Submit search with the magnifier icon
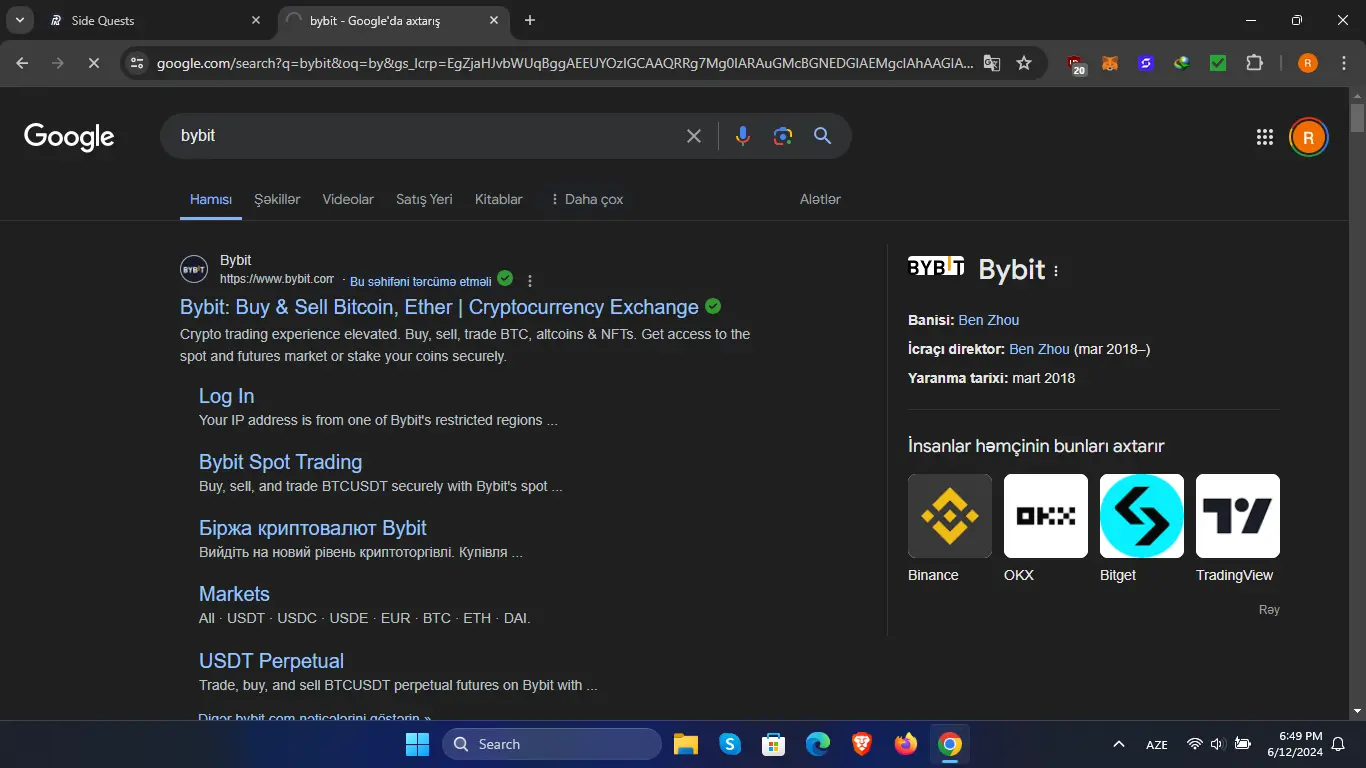Image resolution: width=1366 pixels, height=768 pixels. (822, 136)
